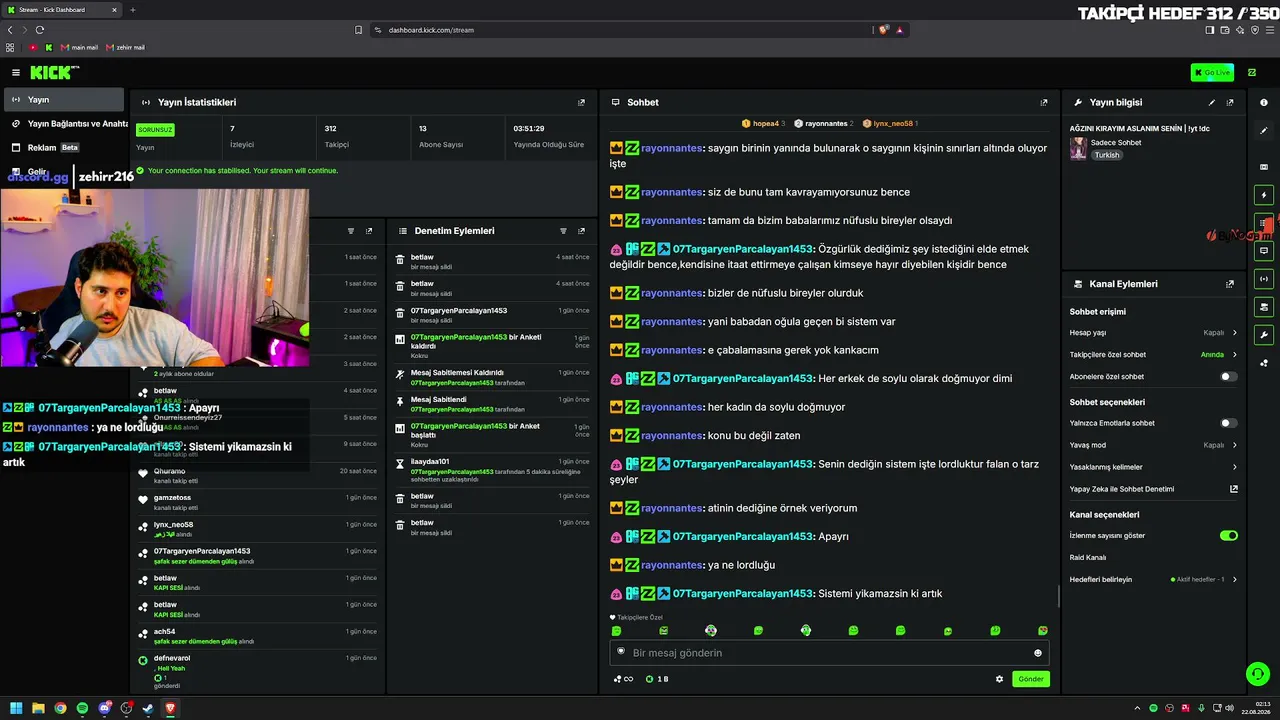Viewport: 1280px width, 720px height.
Task: Edit stream info with the pencil icon
Action: point(1212,102)
